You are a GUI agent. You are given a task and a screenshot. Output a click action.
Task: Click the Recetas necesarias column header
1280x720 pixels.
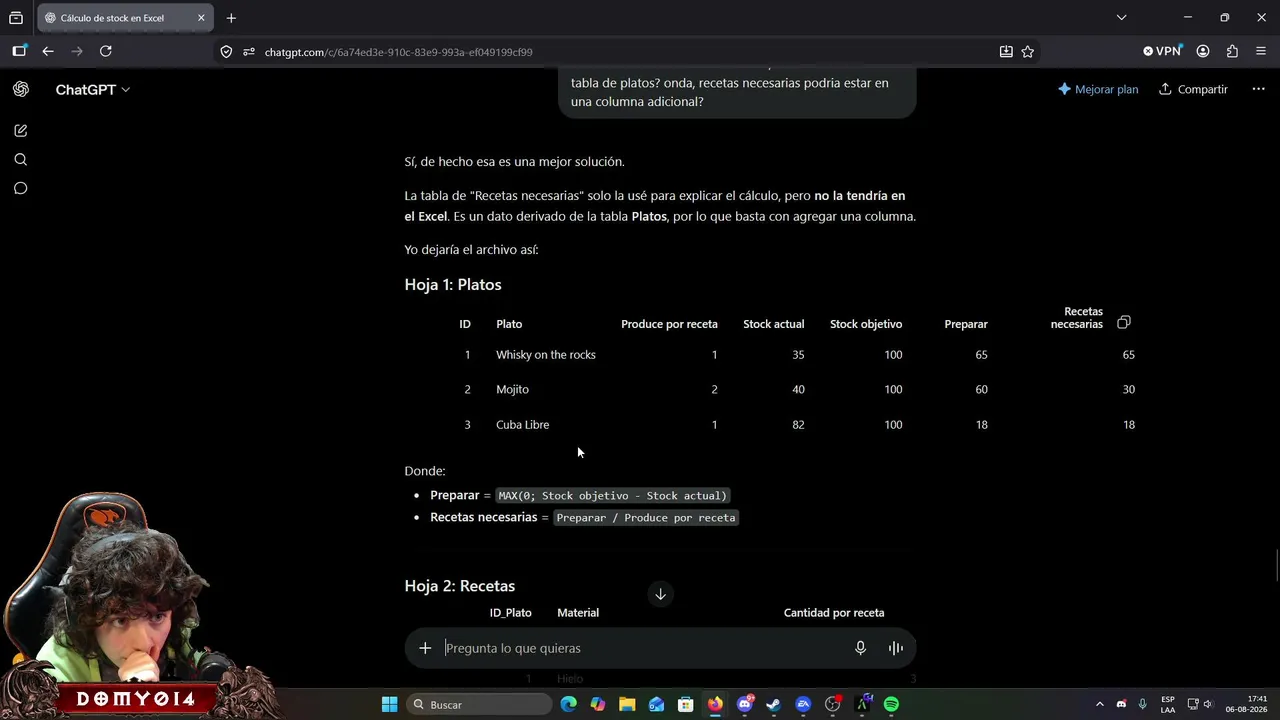pyautogui.click(x=1077, y=318)
